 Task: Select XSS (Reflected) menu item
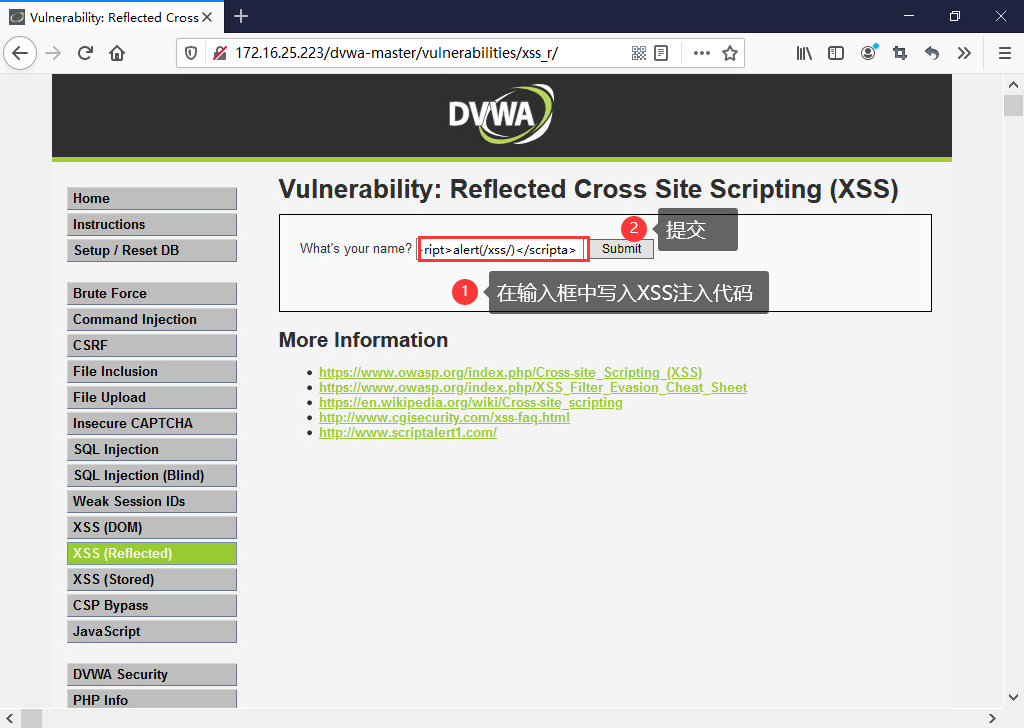(152, 554)
